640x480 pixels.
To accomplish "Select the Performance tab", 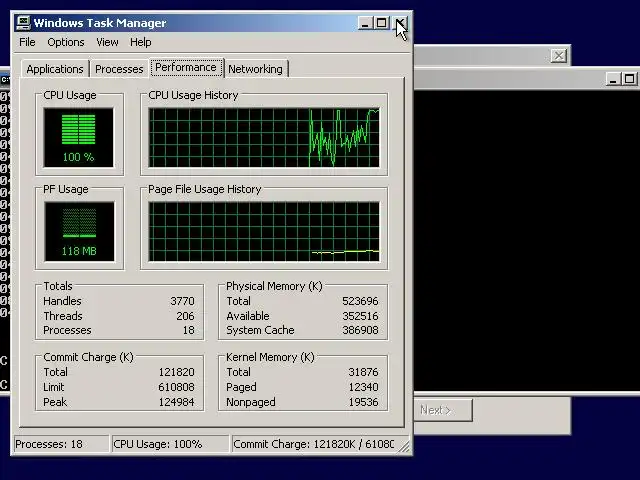I will click(186, 67).
